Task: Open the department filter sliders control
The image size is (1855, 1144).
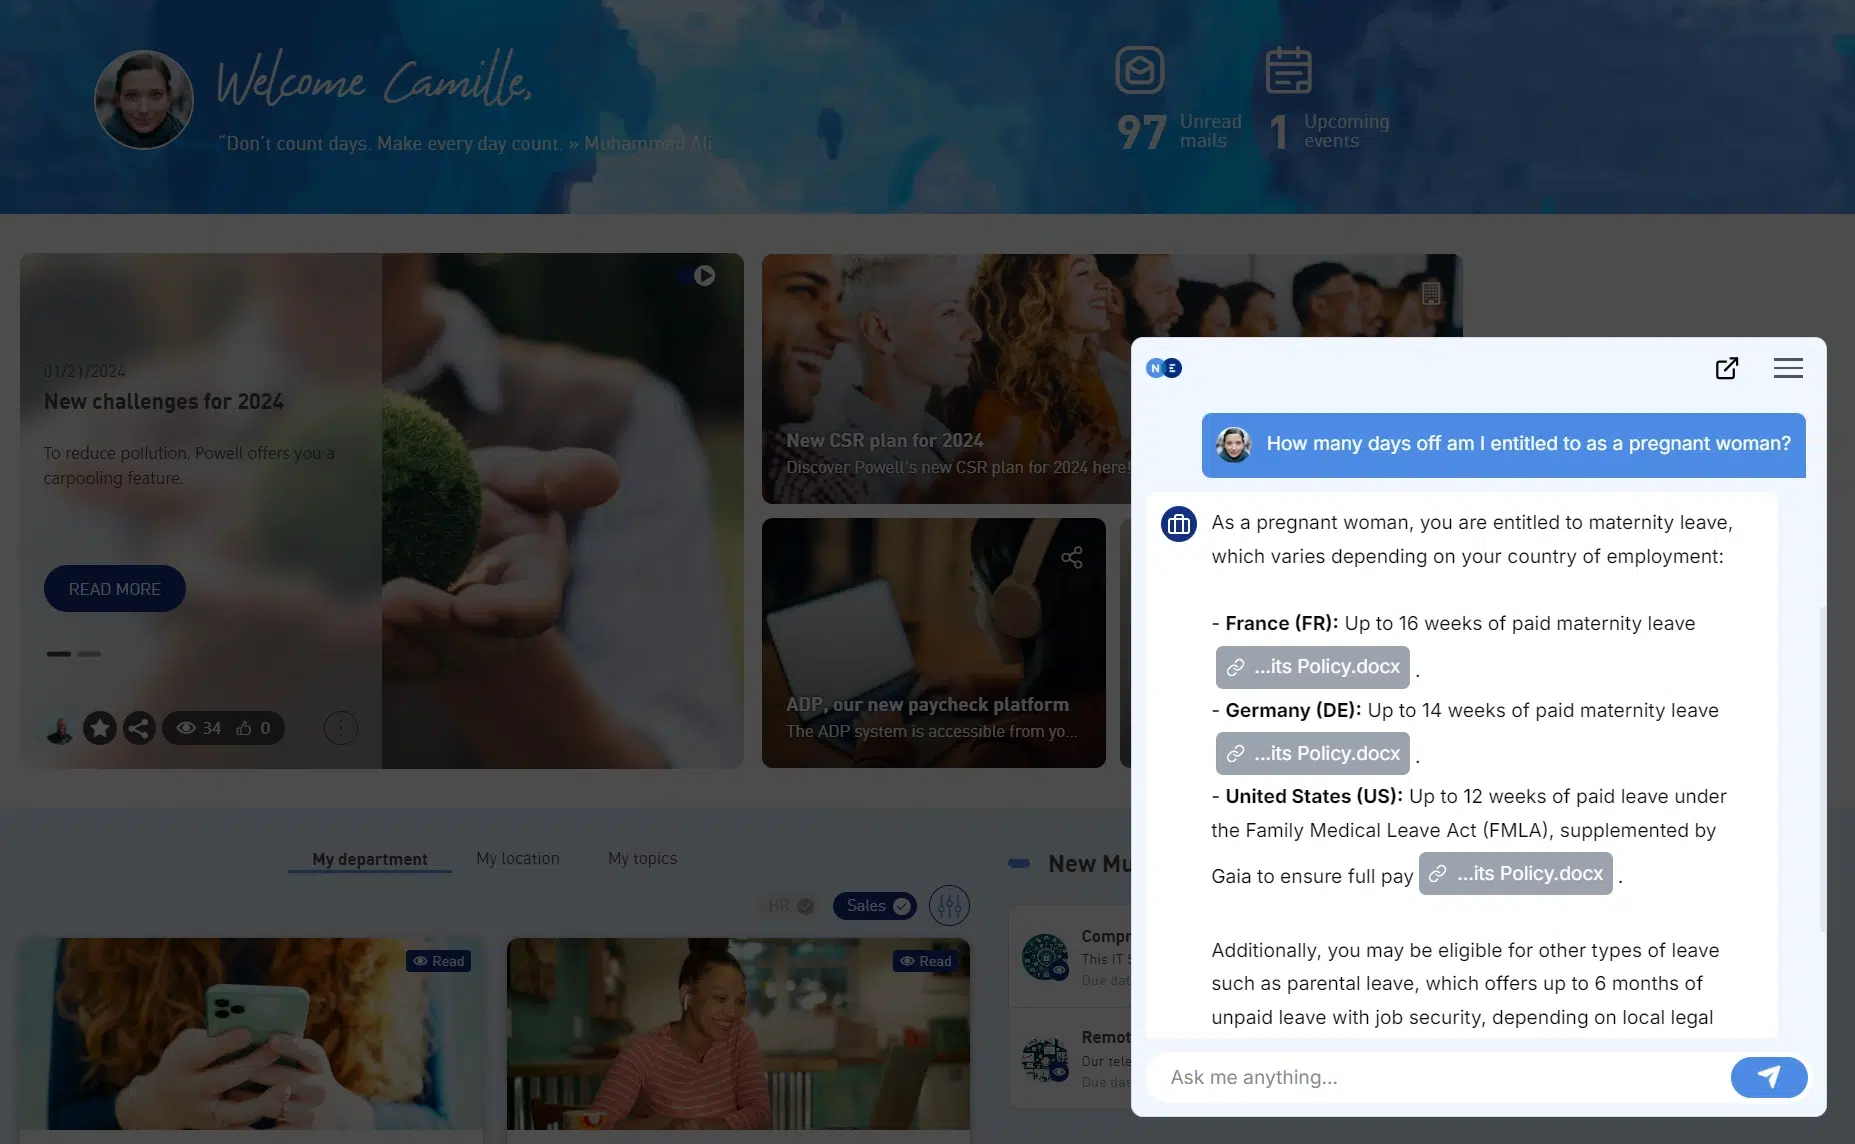Action: point(949,905)
